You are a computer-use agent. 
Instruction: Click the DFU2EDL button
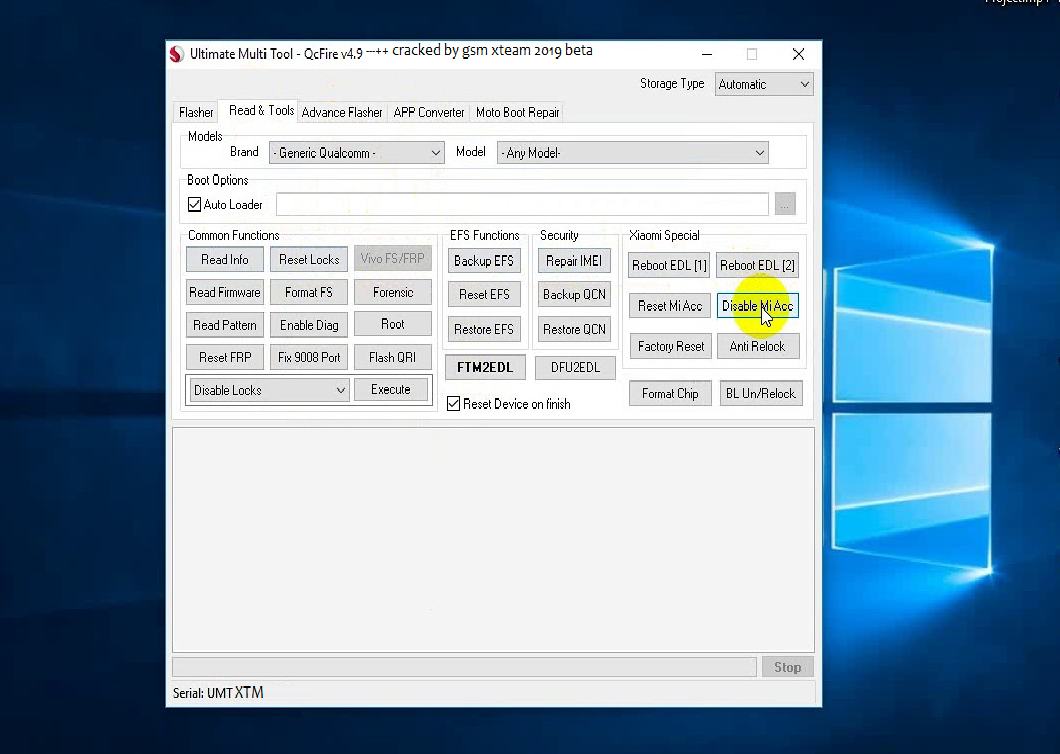pos(575,367)
